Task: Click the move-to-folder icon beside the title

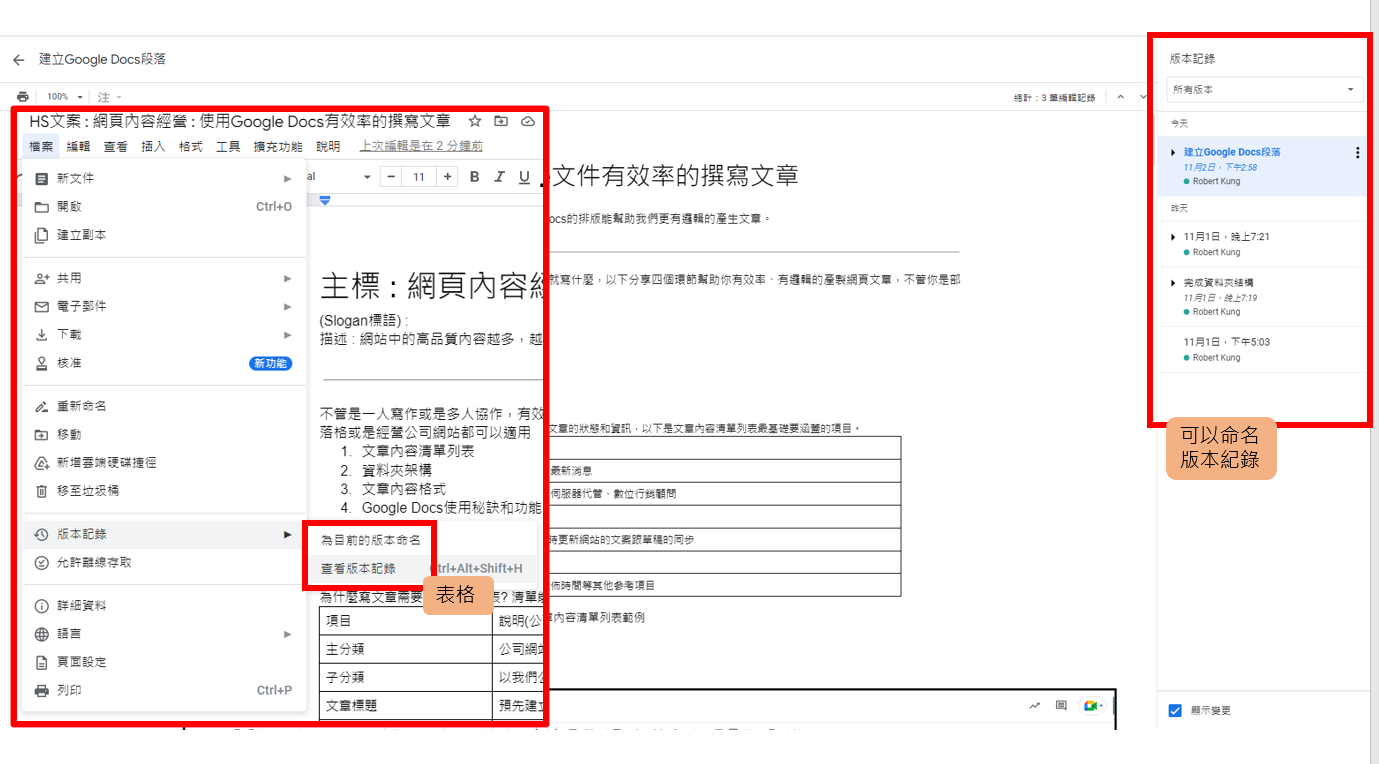Action: coord(501,121)
